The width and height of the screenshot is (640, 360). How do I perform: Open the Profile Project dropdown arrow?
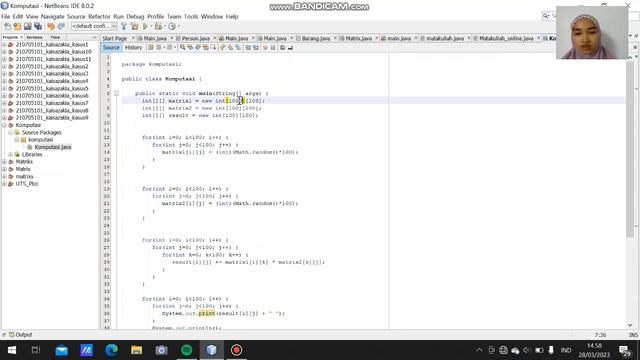click(x=178, y=27)
